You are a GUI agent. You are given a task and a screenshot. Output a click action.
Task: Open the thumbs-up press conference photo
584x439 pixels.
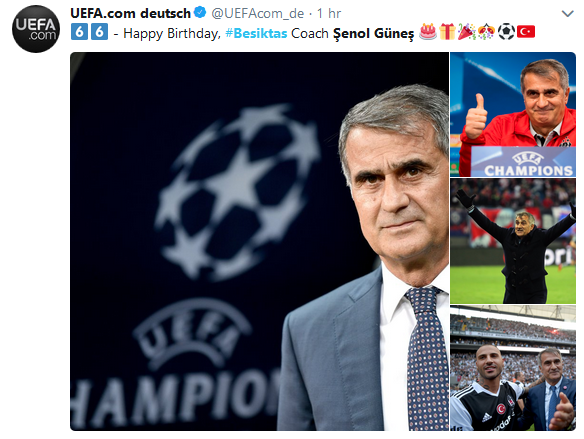(x=513, y=114)
